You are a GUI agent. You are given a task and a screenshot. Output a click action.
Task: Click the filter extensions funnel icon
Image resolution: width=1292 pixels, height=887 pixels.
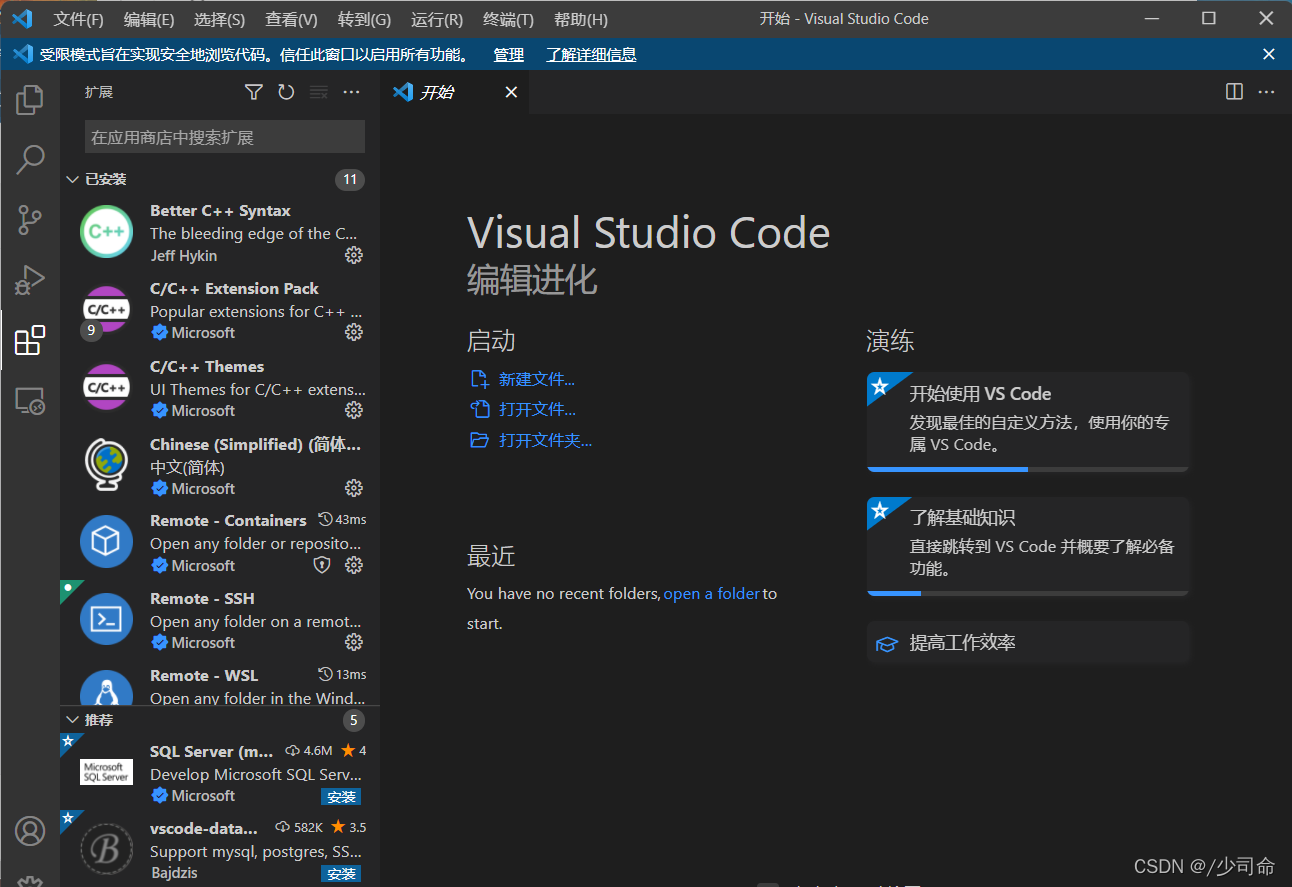coord(254,92)
